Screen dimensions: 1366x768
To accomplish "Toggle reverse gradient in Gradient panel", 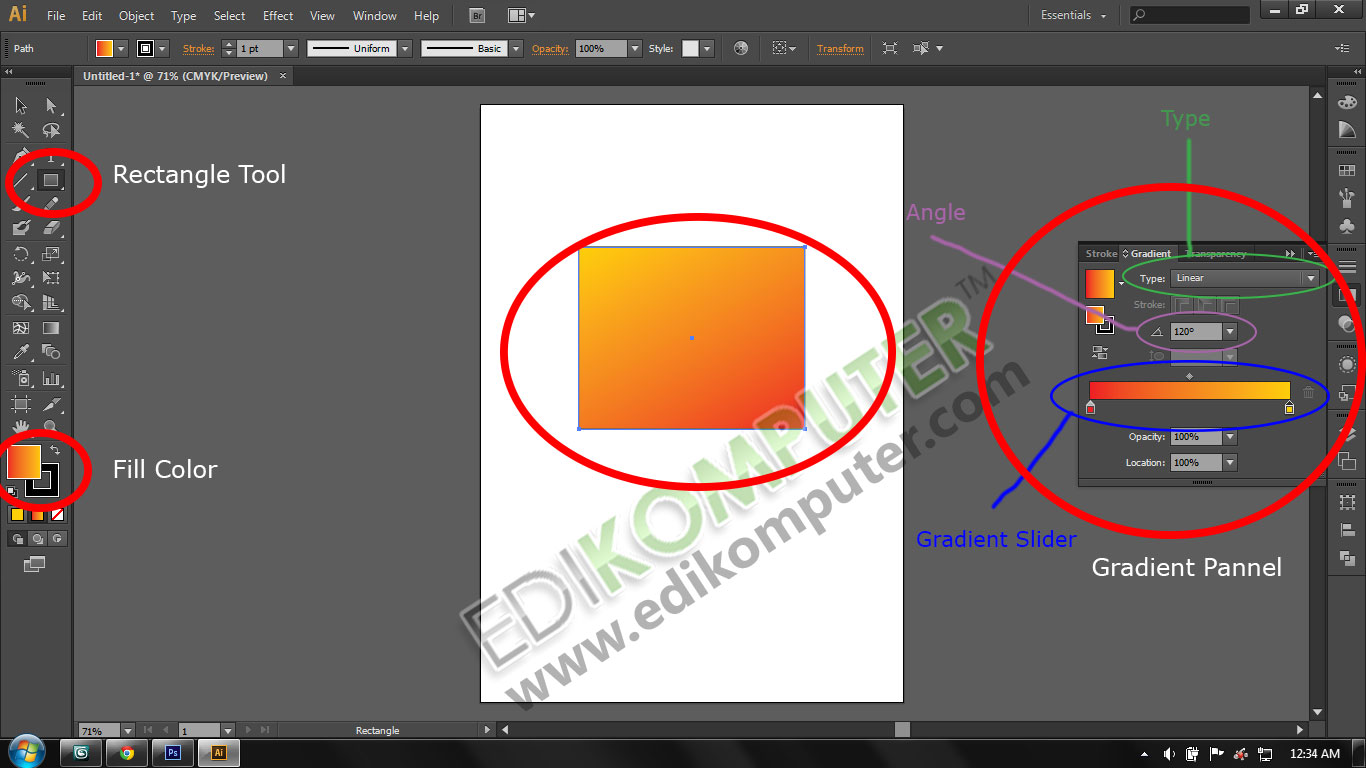I will 1100,352.
